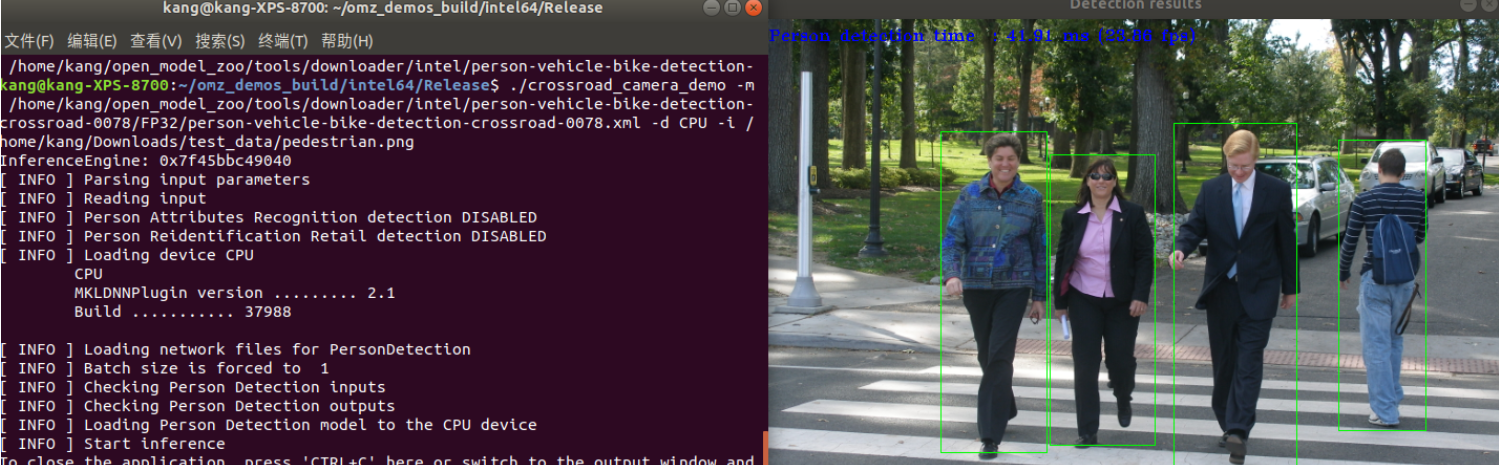1499x465 pixels.
Task: Click the 'Parsing input parameters' log line
Action: tap(155, 180)
